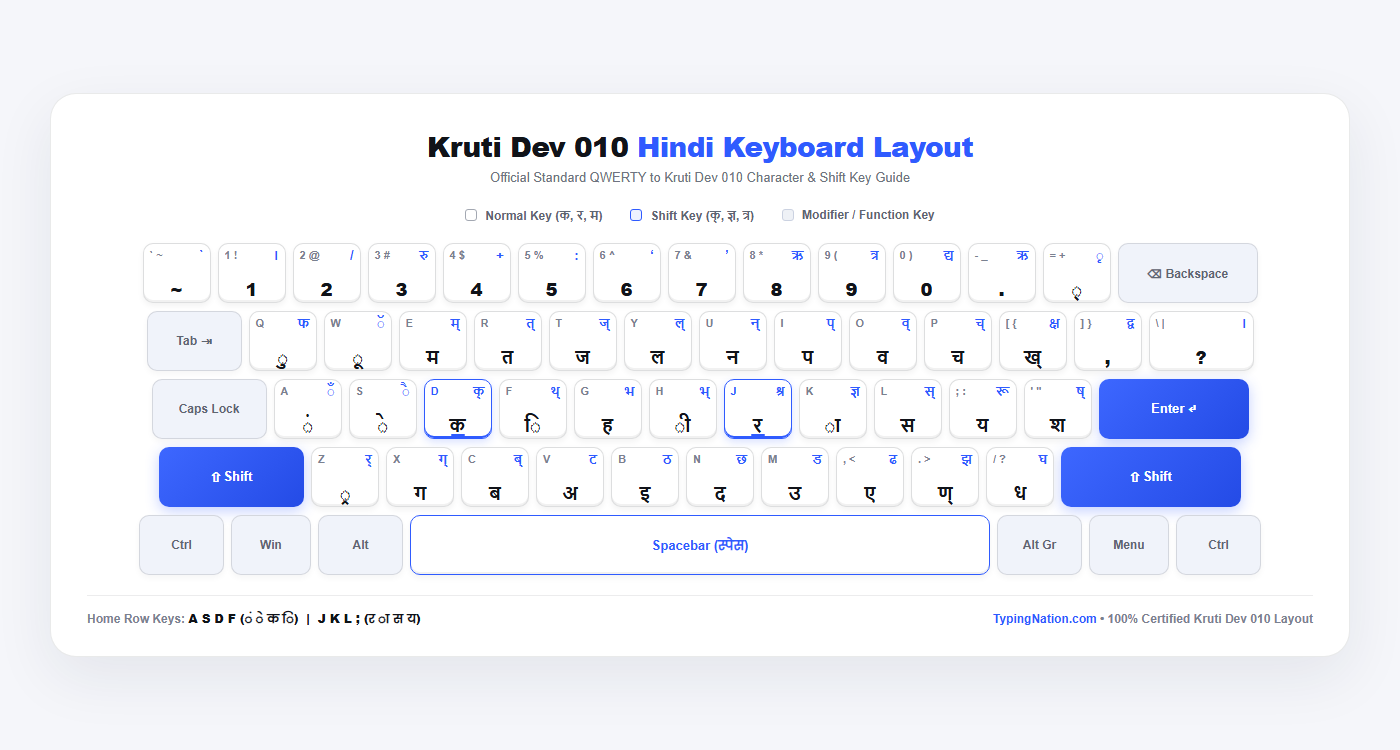Click the Backspace key
This screenshot has height=750, width=1400.
click(1187, 273)
